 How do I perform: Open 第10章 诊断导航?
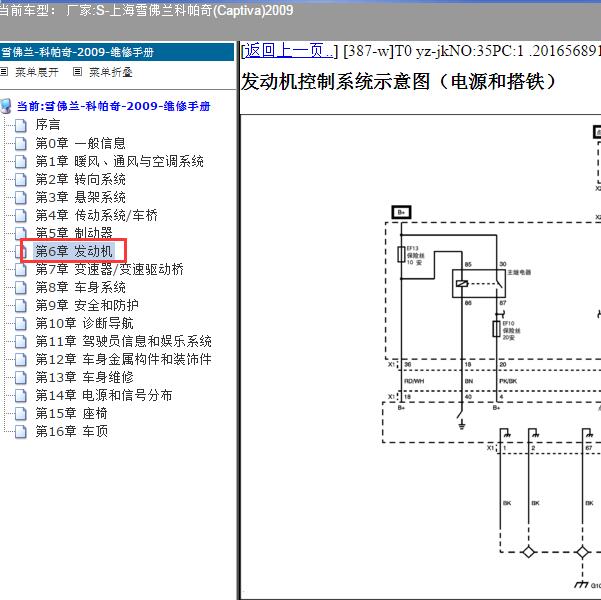pos(84,323)
